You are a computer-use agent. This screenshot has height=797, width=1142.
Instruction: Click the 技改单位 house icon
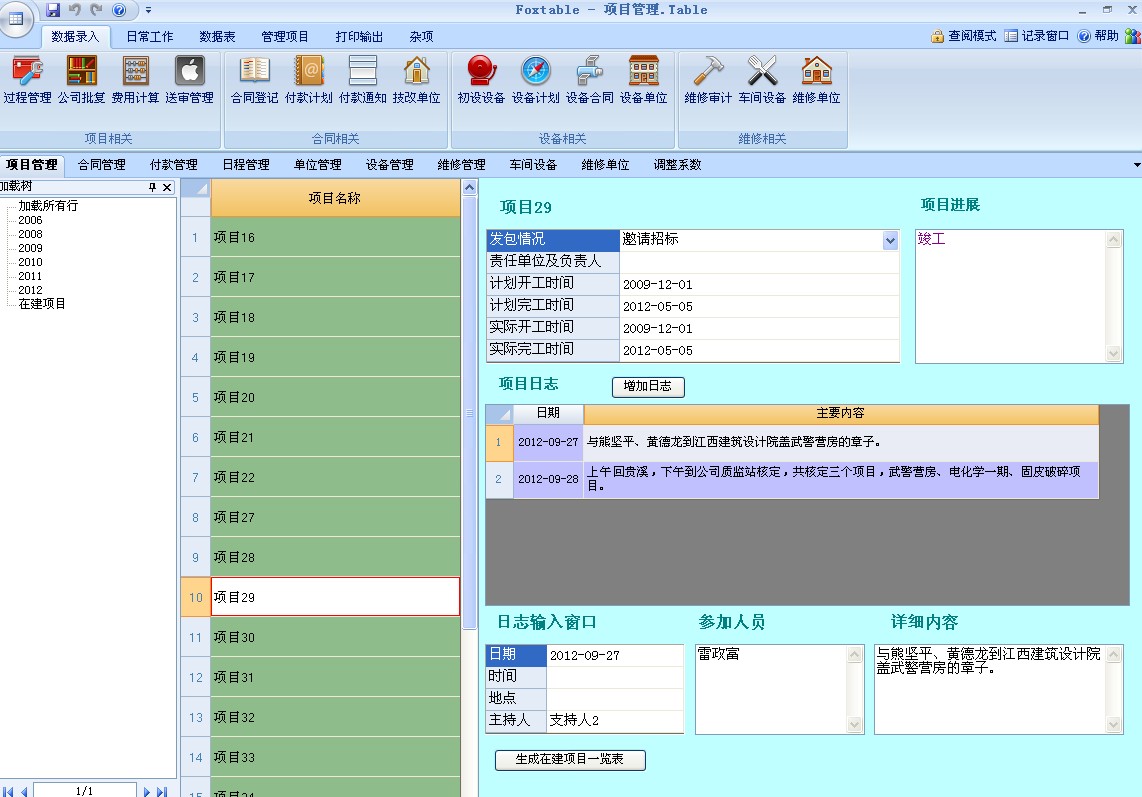417,80
